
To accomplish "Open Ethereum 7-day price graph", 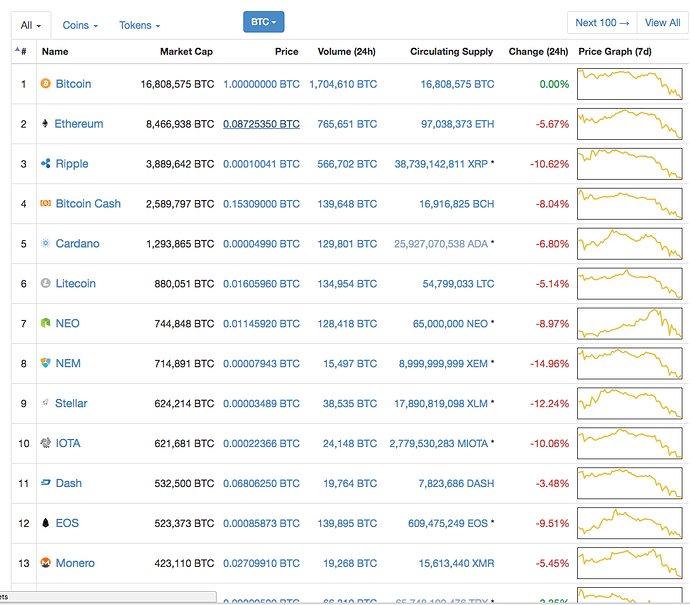I will coord(630,124).
